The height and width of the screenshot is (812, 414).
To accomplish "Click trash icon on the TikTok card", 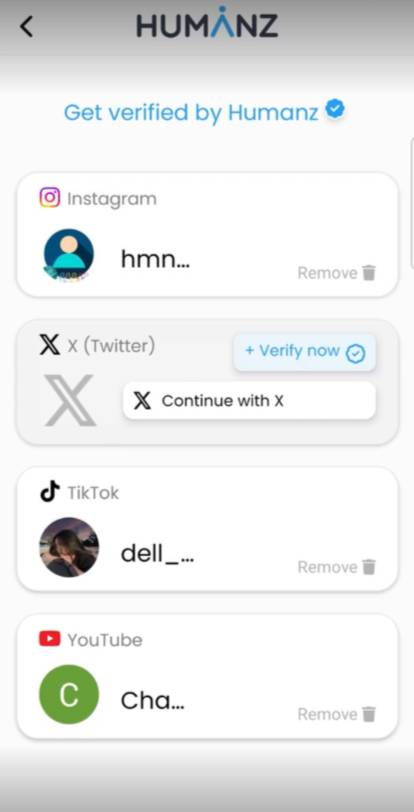I will (369, 567).
